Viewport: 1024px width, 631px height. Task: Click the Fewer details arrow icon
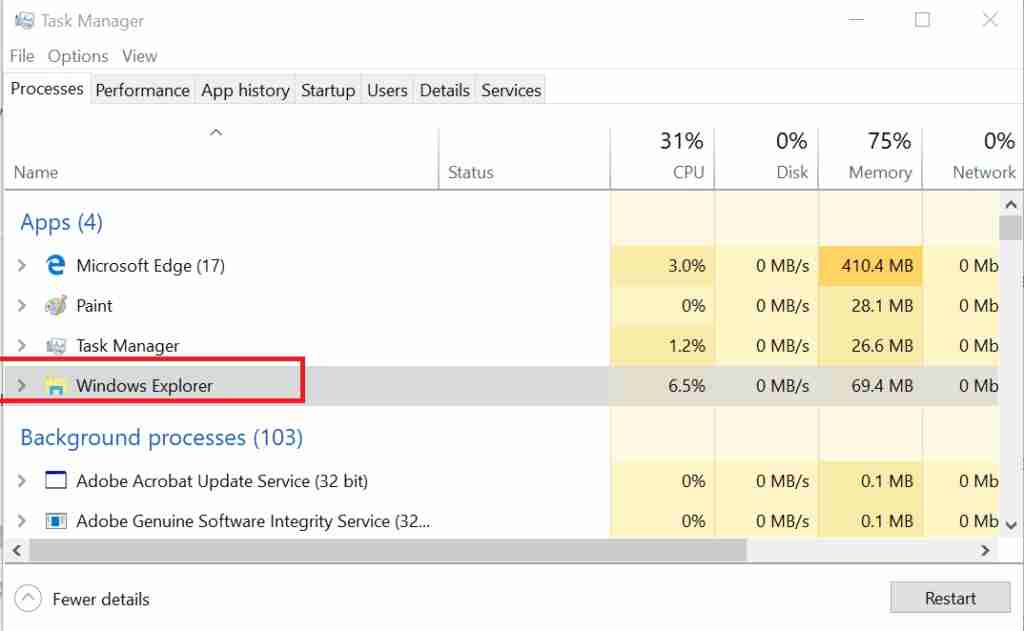[29, 598]
